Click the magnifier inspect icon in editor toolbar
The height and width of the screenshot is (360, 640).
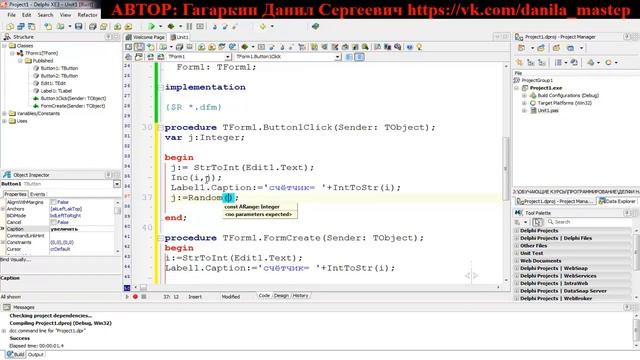365,47
